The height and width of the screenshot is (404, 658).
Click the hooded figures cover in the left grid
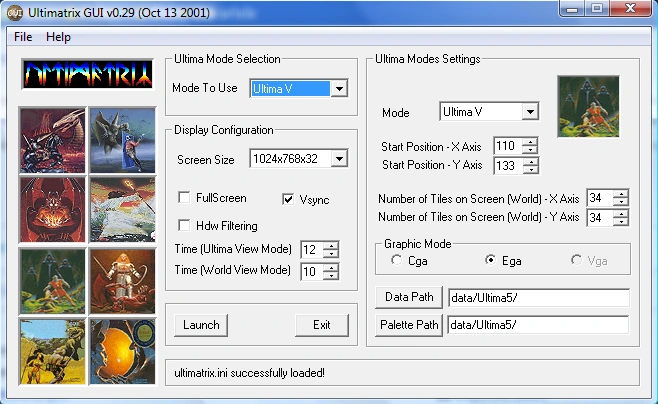[x=52, y=281]
